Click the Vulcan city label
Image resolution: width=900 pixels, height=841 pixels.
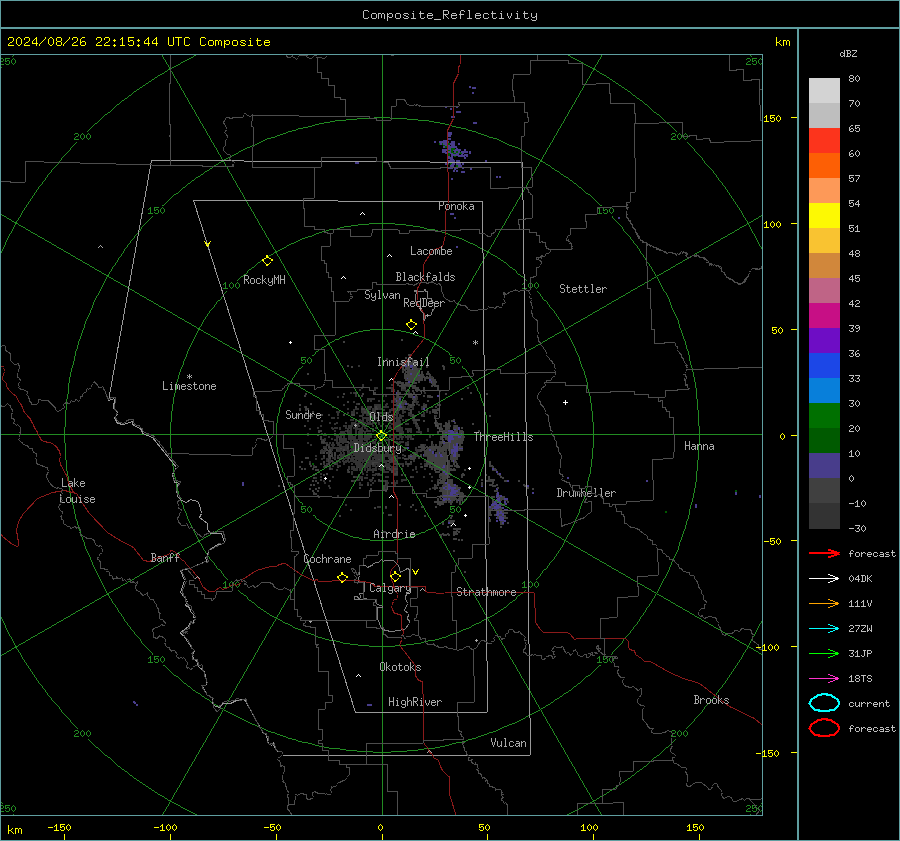point(509,743)
